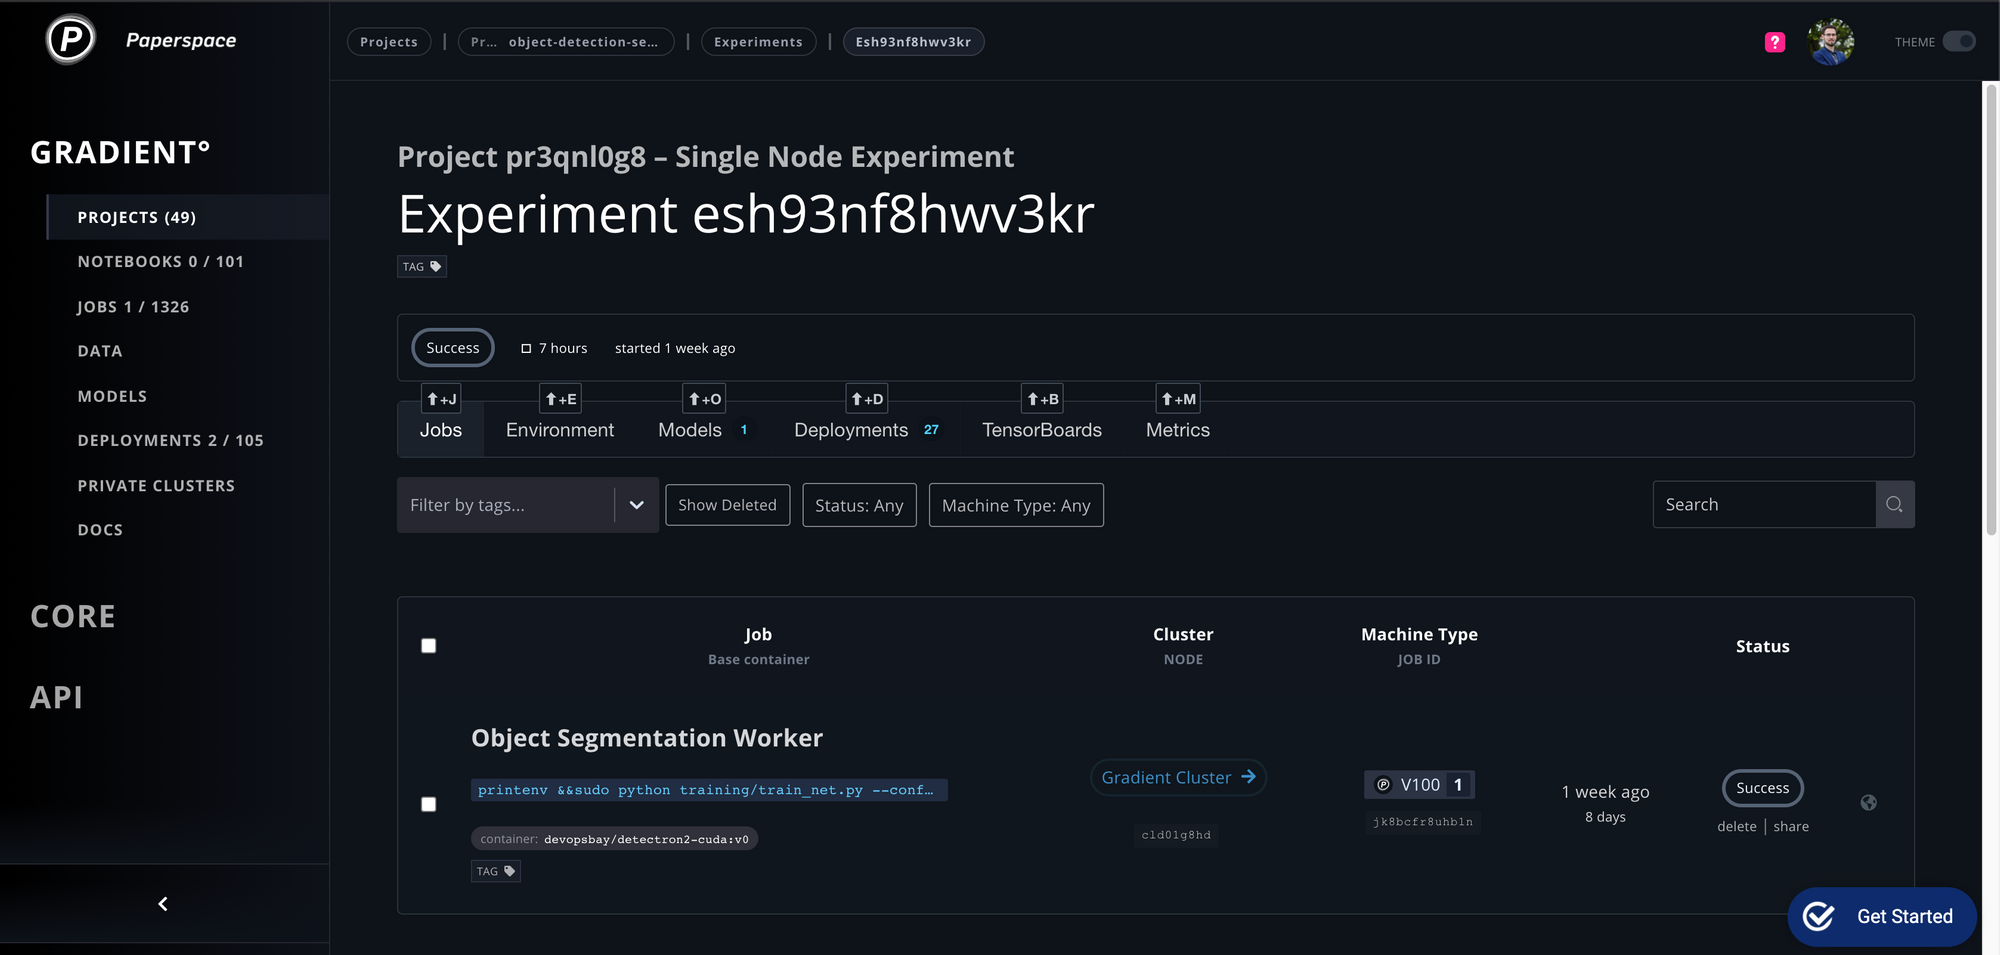This screenshot has width=2000, height=955.
Task: Open DEPLOYMENTS in the sidebar
Action: coord(171,440)
